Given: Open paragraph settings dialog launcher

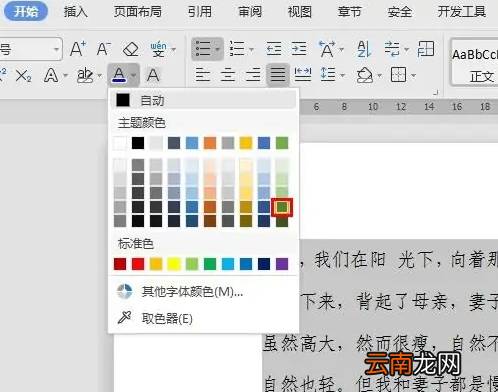Looking at the screenshot, I should coord(435,92).
